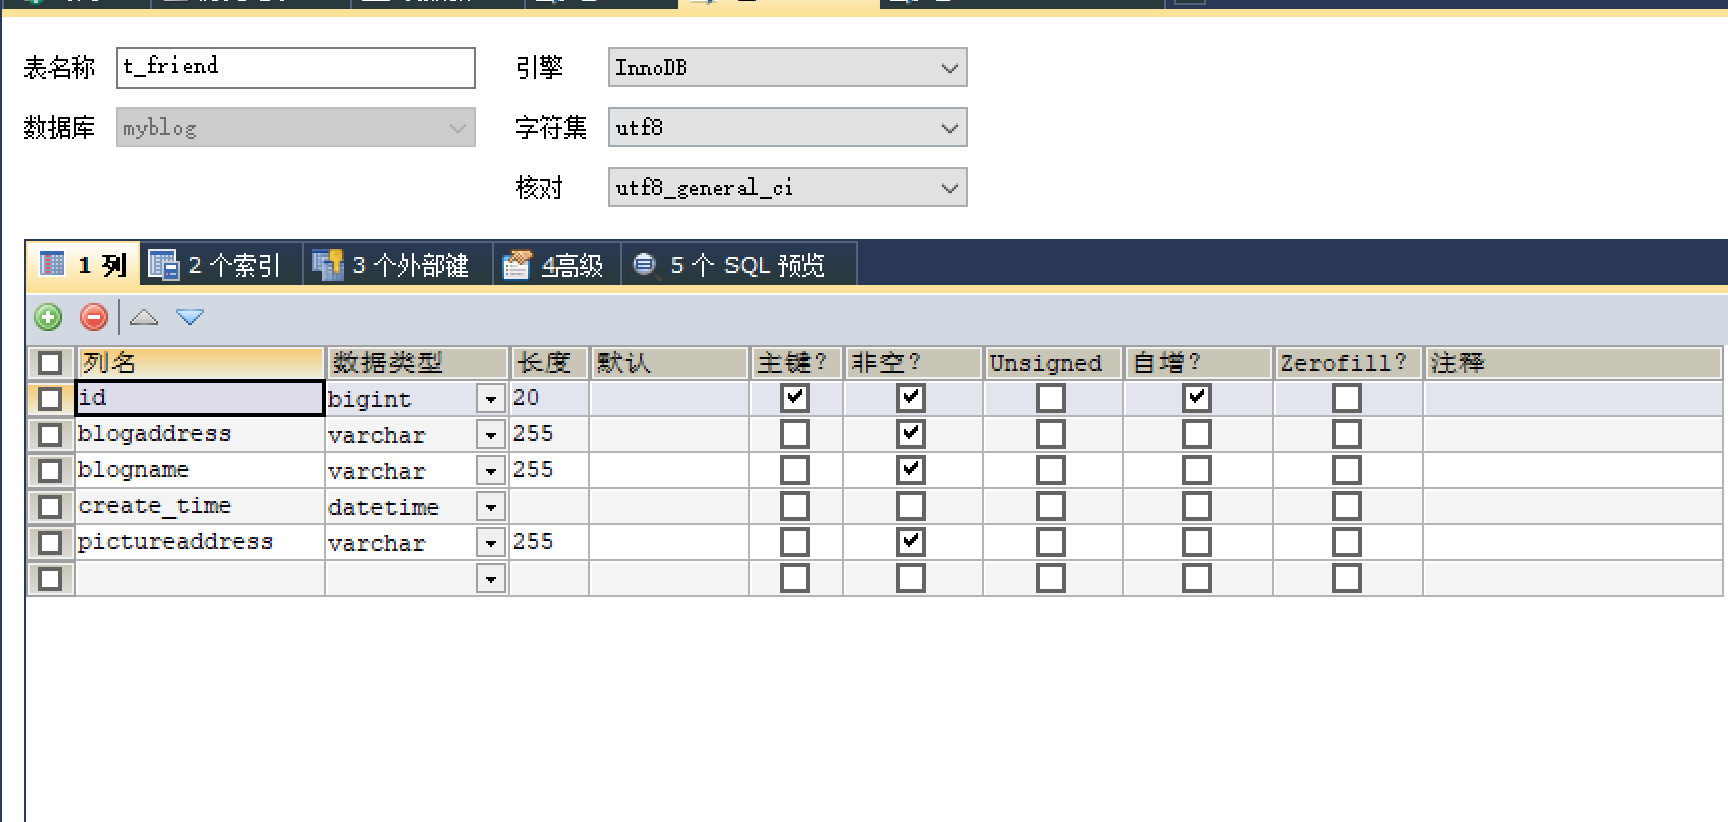Click the t_friend table name field
The height and width of the screenshot is (822, 1728).
[x=296, y=67]
